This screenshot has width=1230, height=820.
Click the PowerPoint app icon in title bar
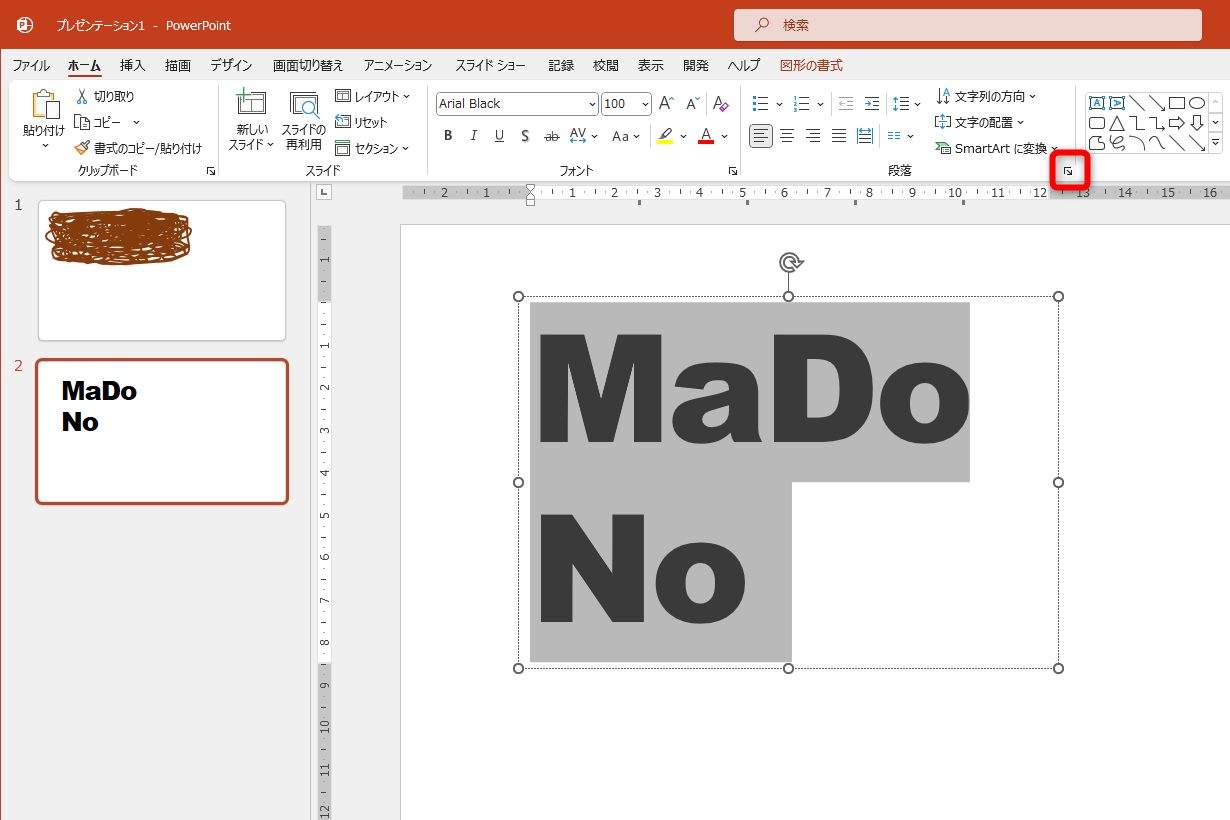pos(25,25)
